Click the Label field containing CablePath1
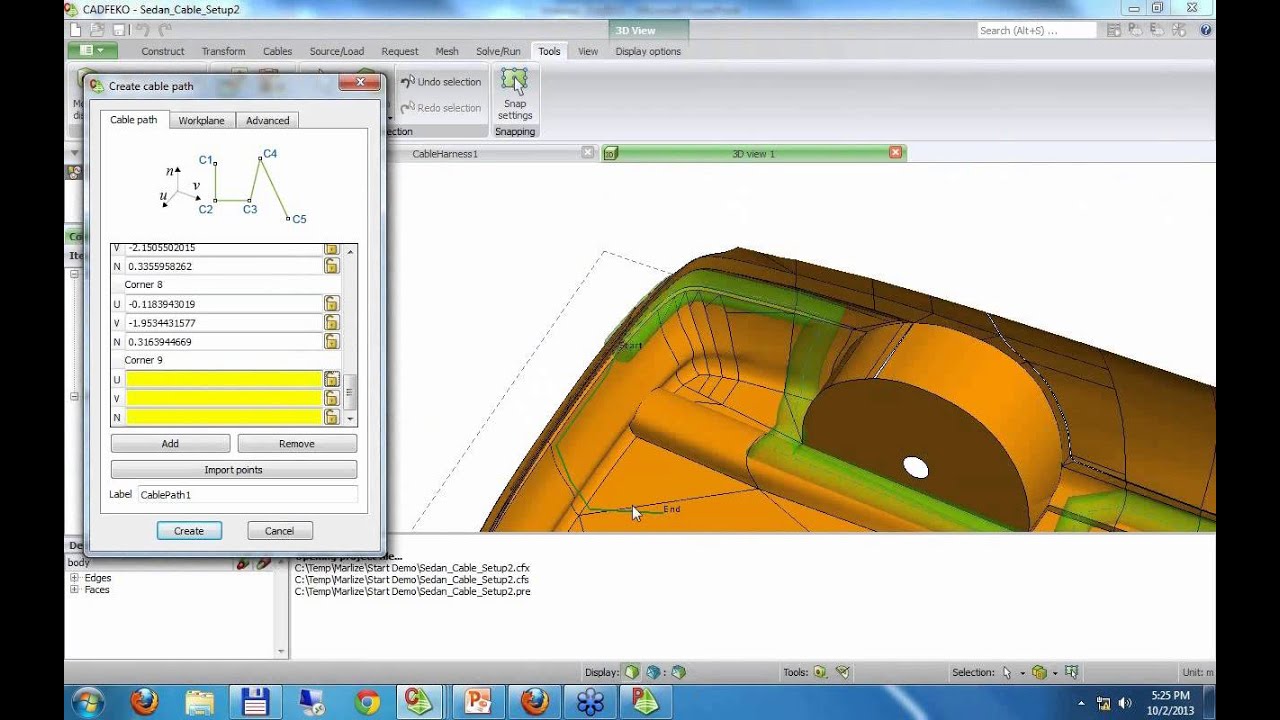Viewport: 1280px width, 720px height. click(x=247, y=495)
